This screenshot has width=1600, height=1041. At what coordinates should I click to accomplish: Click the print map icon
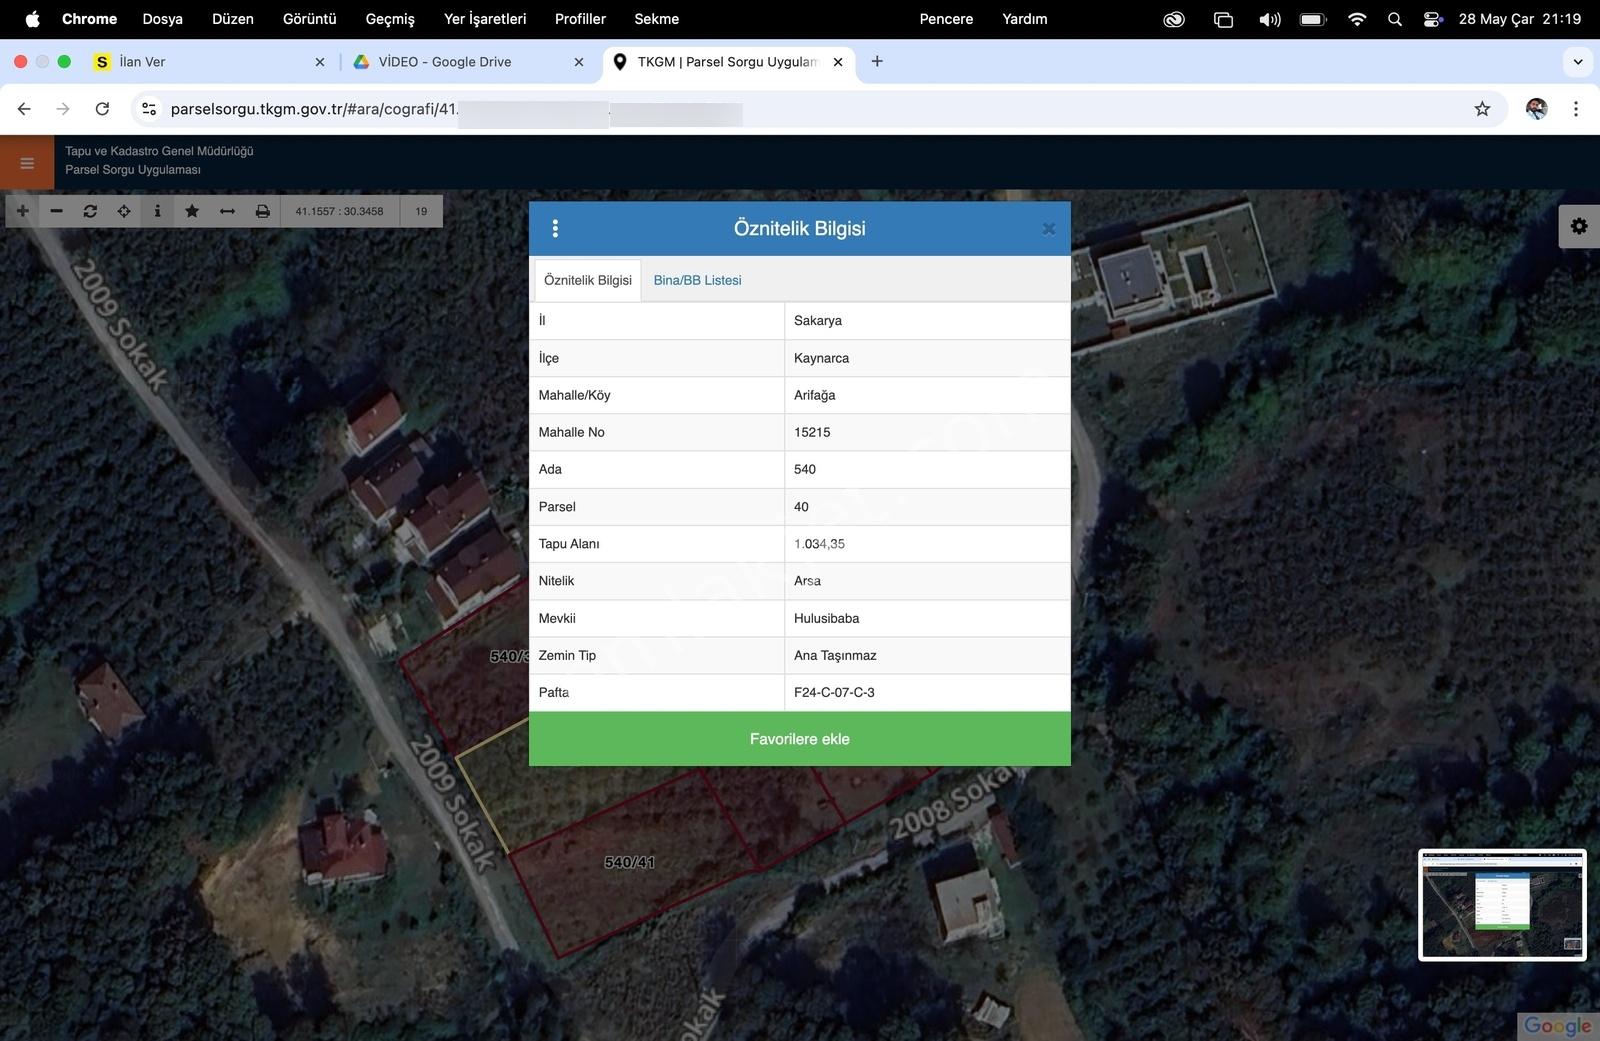point(262,211)
